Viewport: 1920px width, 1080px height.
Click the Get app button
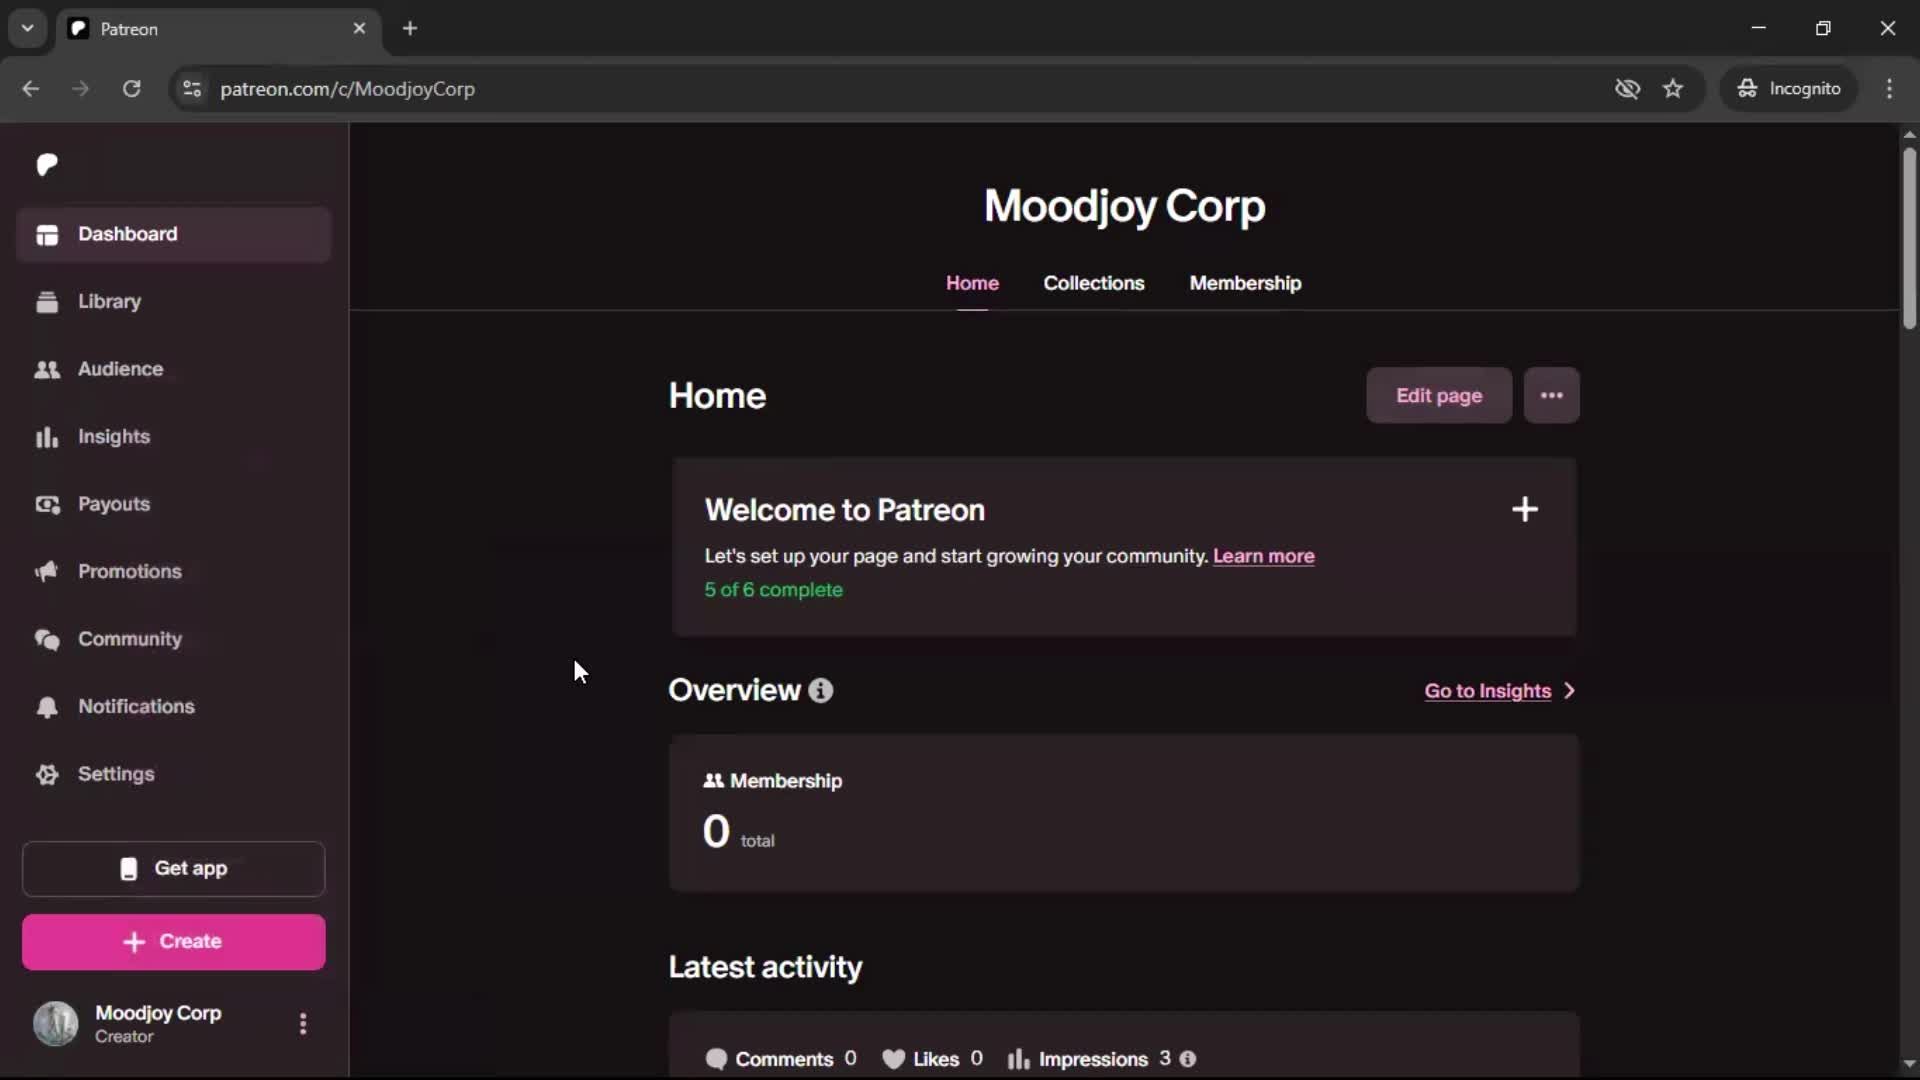[x=174, y=869]
